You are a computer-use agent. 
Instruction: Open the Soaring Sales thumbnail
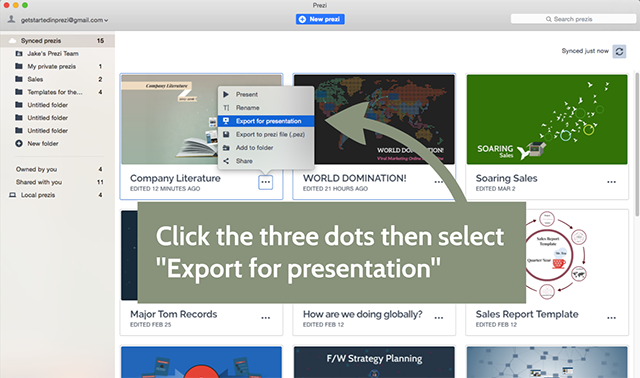[x=547, y=120]
